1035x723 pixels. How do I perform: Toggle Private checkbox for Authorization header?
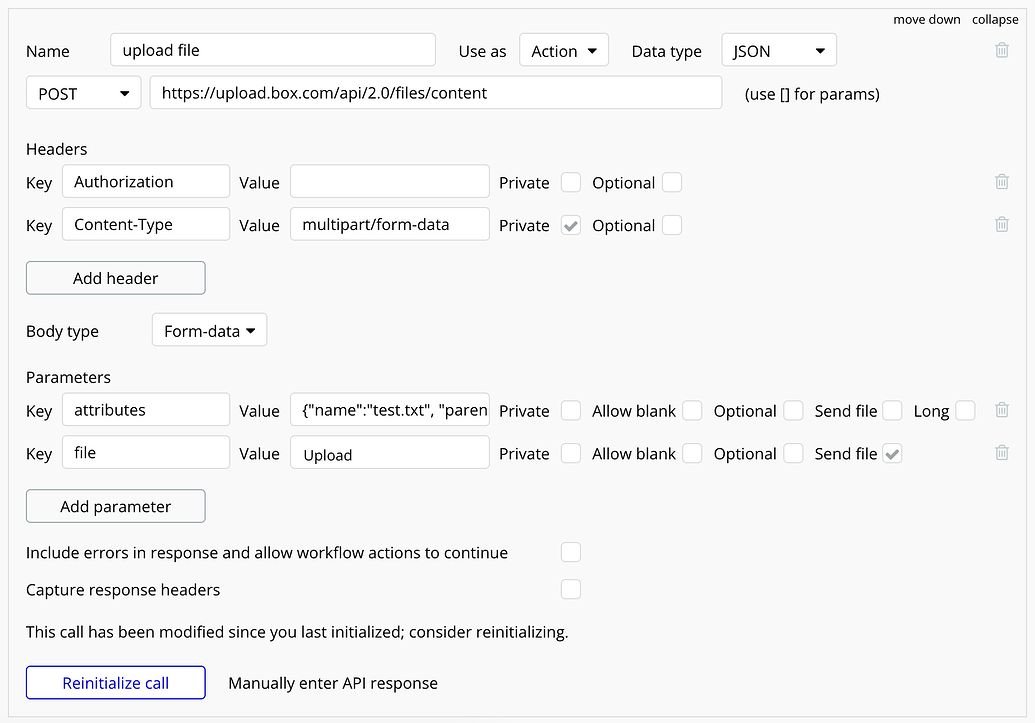pyautogui.click(x=571, y=182)
